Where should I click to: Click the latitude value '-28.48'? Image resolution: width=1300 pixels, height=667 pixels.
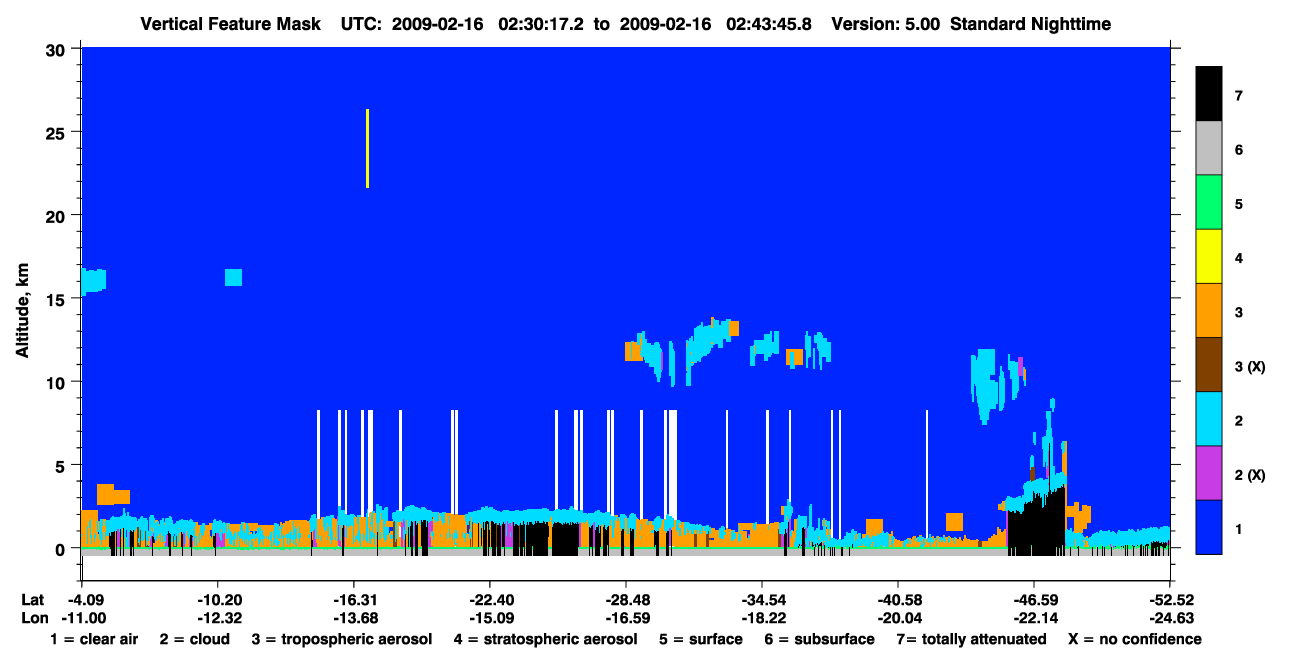pyautogui.click(x=625, y=600)
